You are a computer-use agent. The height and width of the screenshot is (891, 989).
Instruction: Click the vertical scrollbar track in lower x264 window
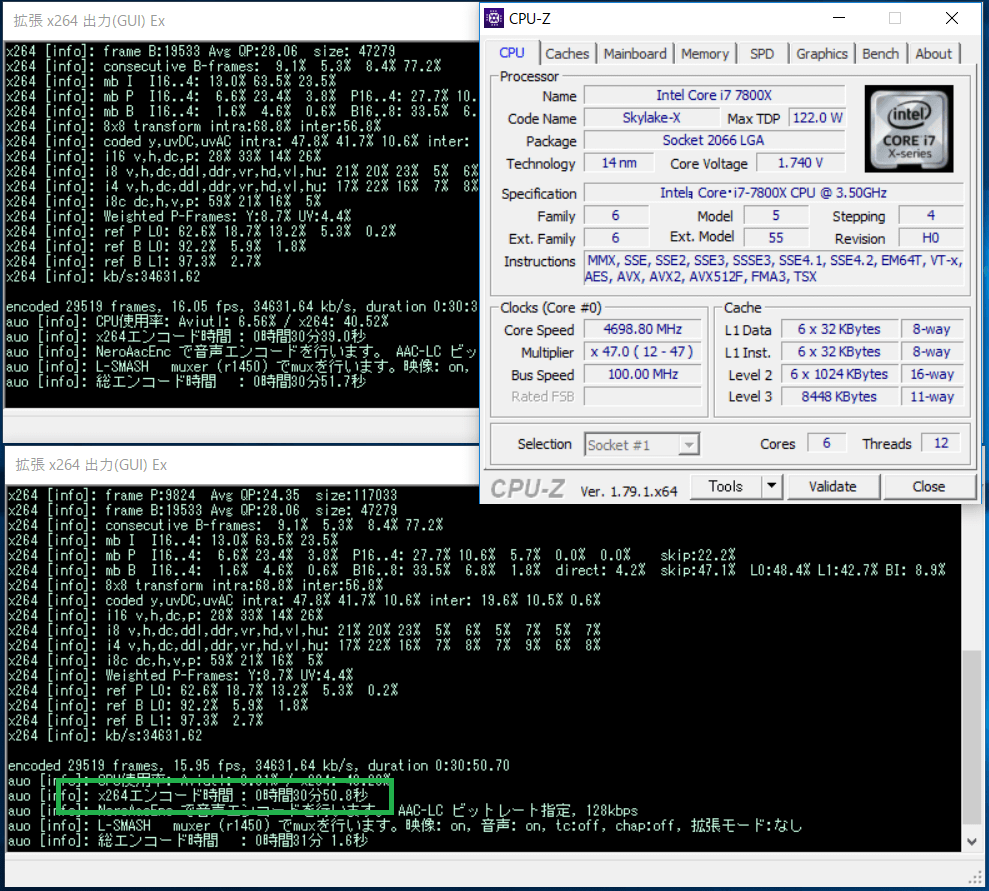point(971,668)
